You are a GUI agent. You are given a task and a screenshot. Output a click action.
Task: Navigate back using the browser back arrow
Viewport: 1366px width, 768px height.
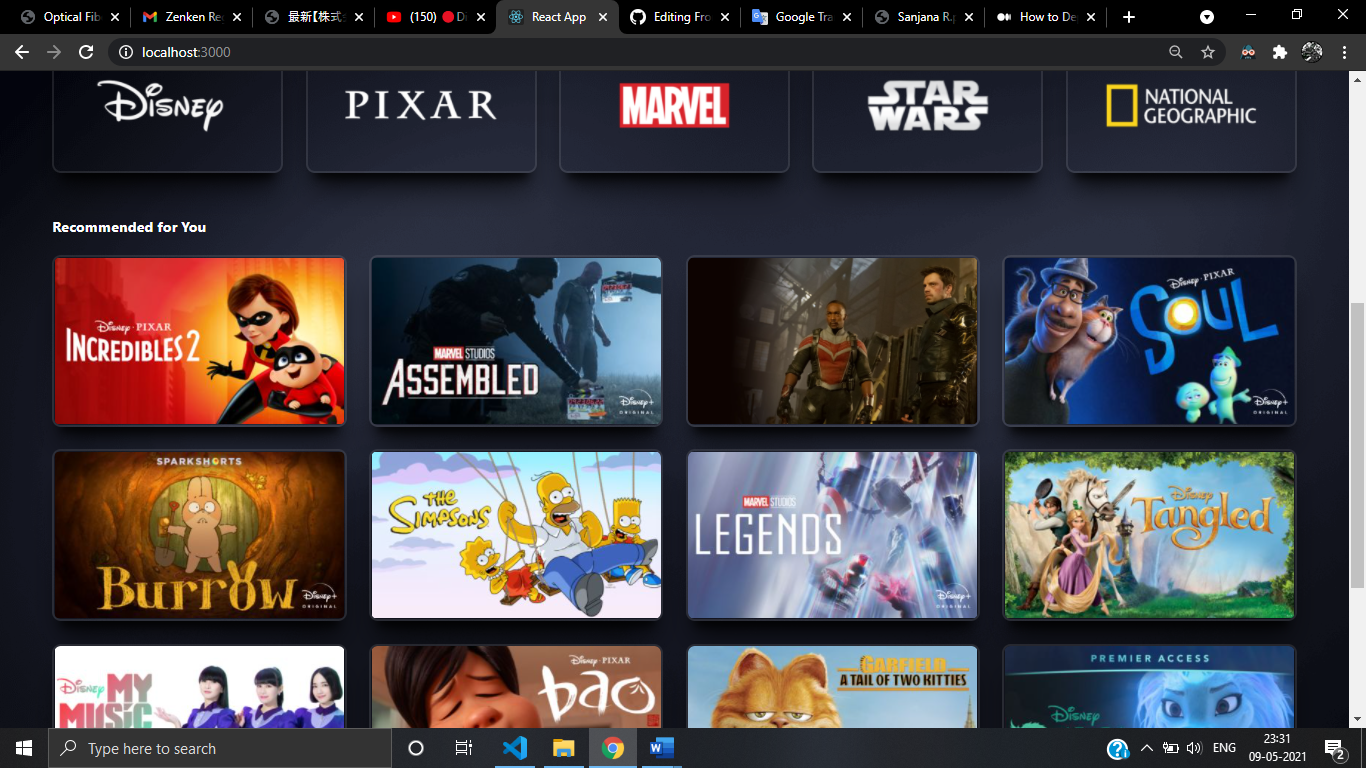(21, 53)
